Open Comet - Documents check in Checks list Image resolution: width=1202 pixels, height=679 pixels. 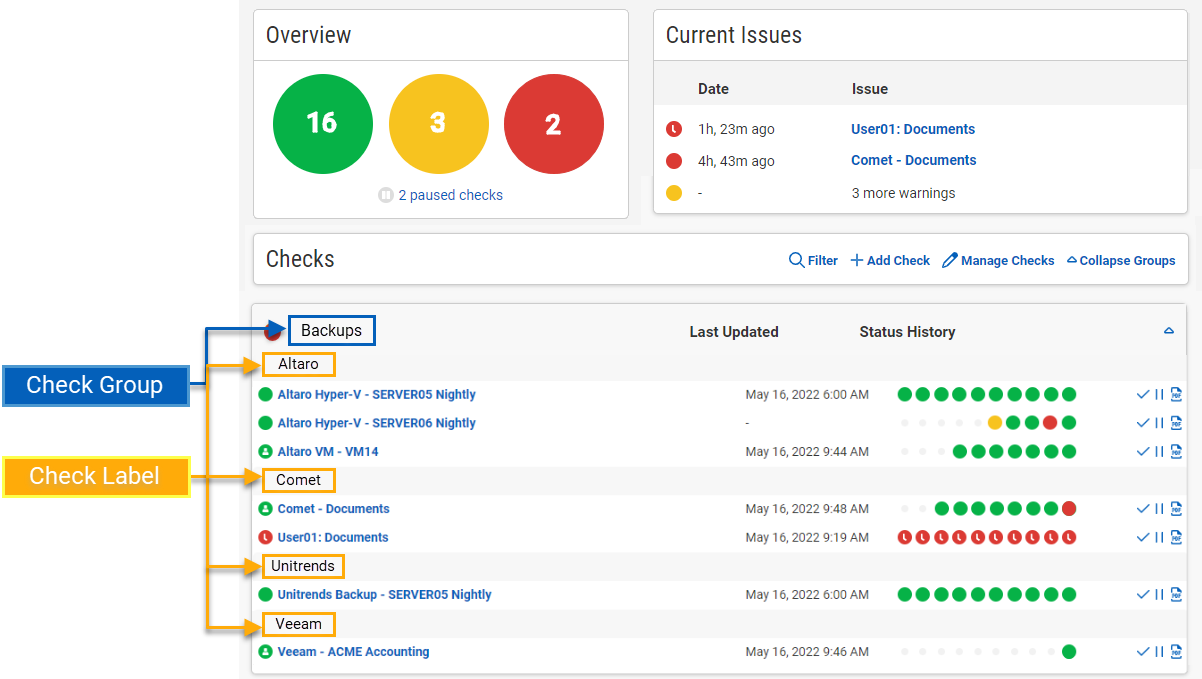point(334,509)
